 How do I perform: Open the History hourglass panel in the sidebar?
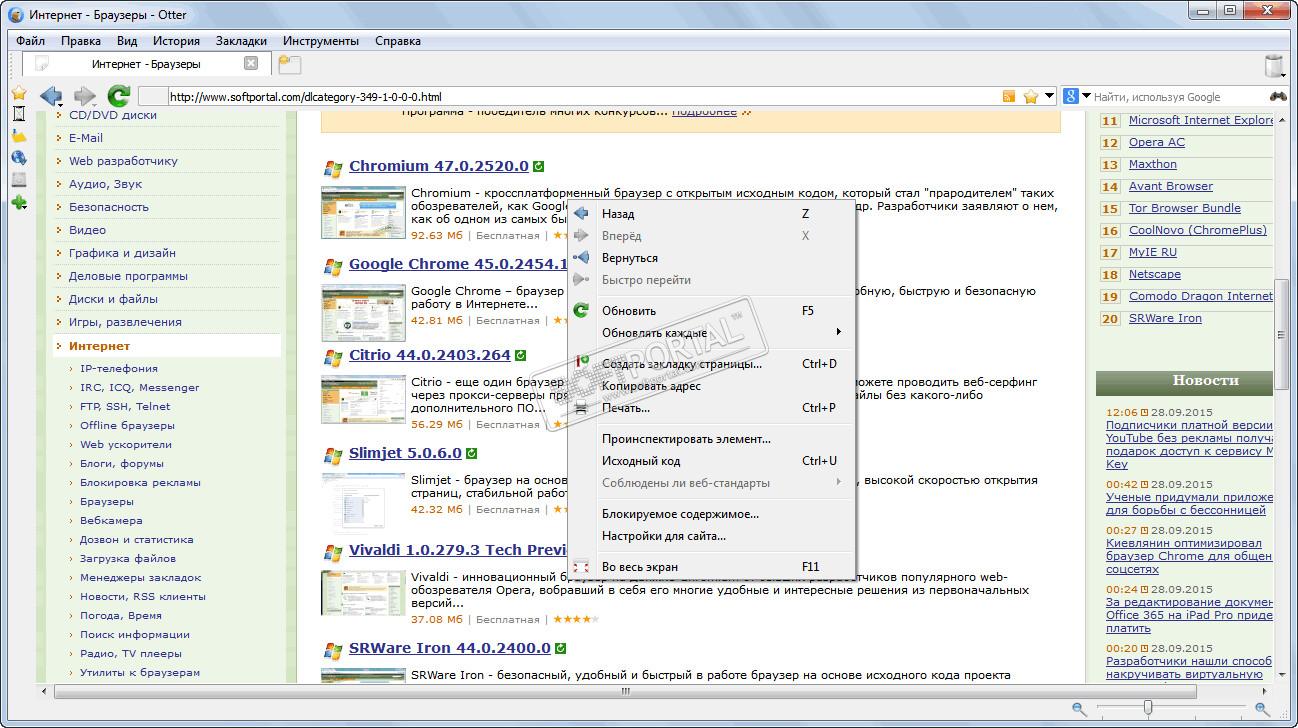coord(18,114)
